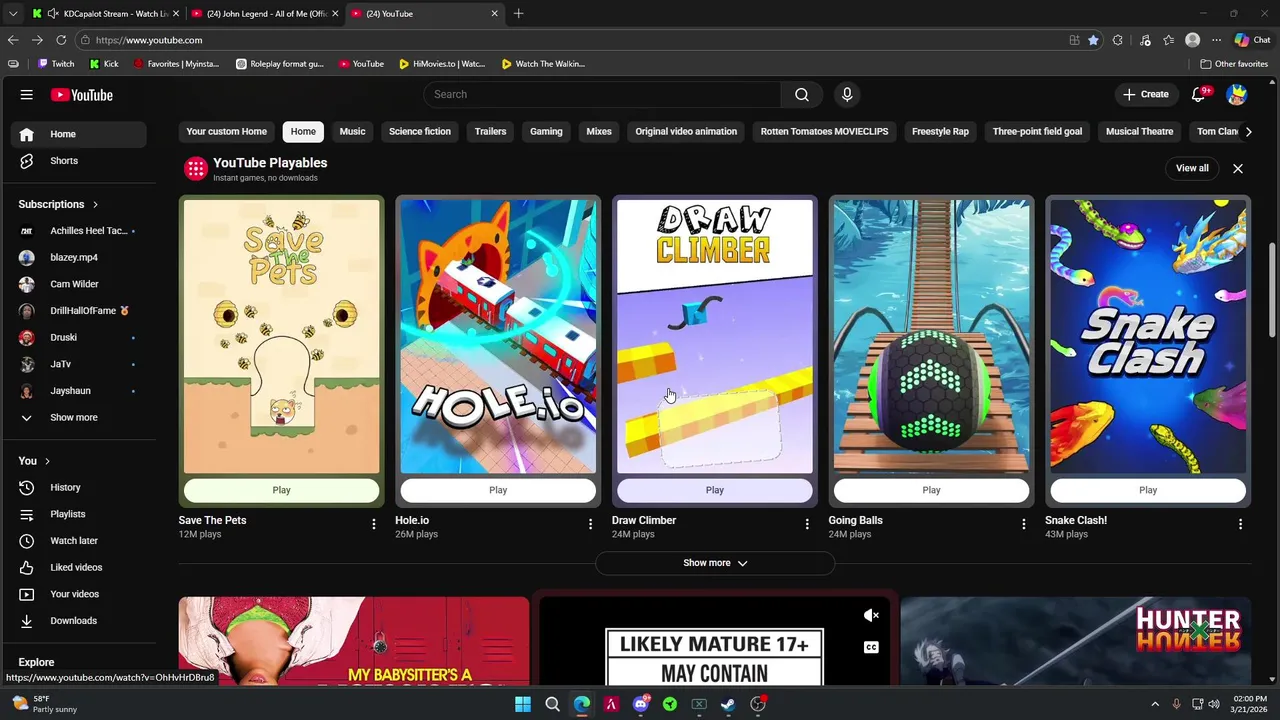The height and width of the screenshot is (720, 1280).
Task: Click the YouTube search field
Action: point(602,94)
